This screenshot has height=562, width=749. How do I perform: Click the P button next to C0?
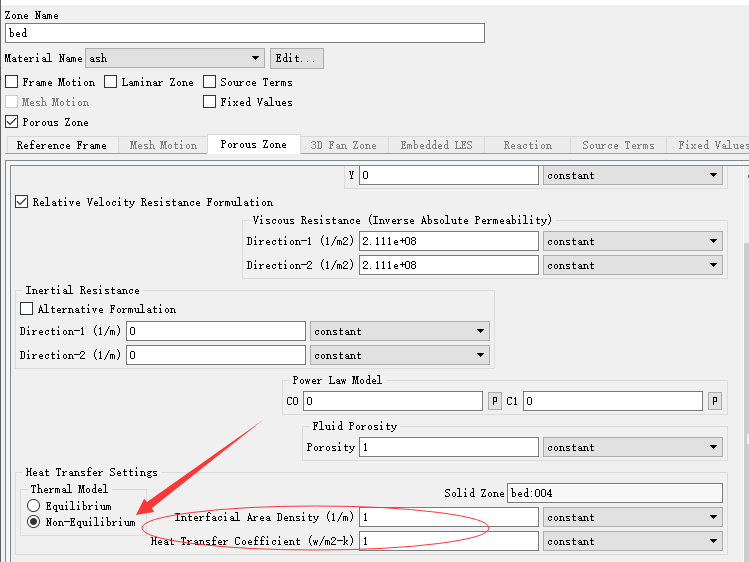(494, 401)
